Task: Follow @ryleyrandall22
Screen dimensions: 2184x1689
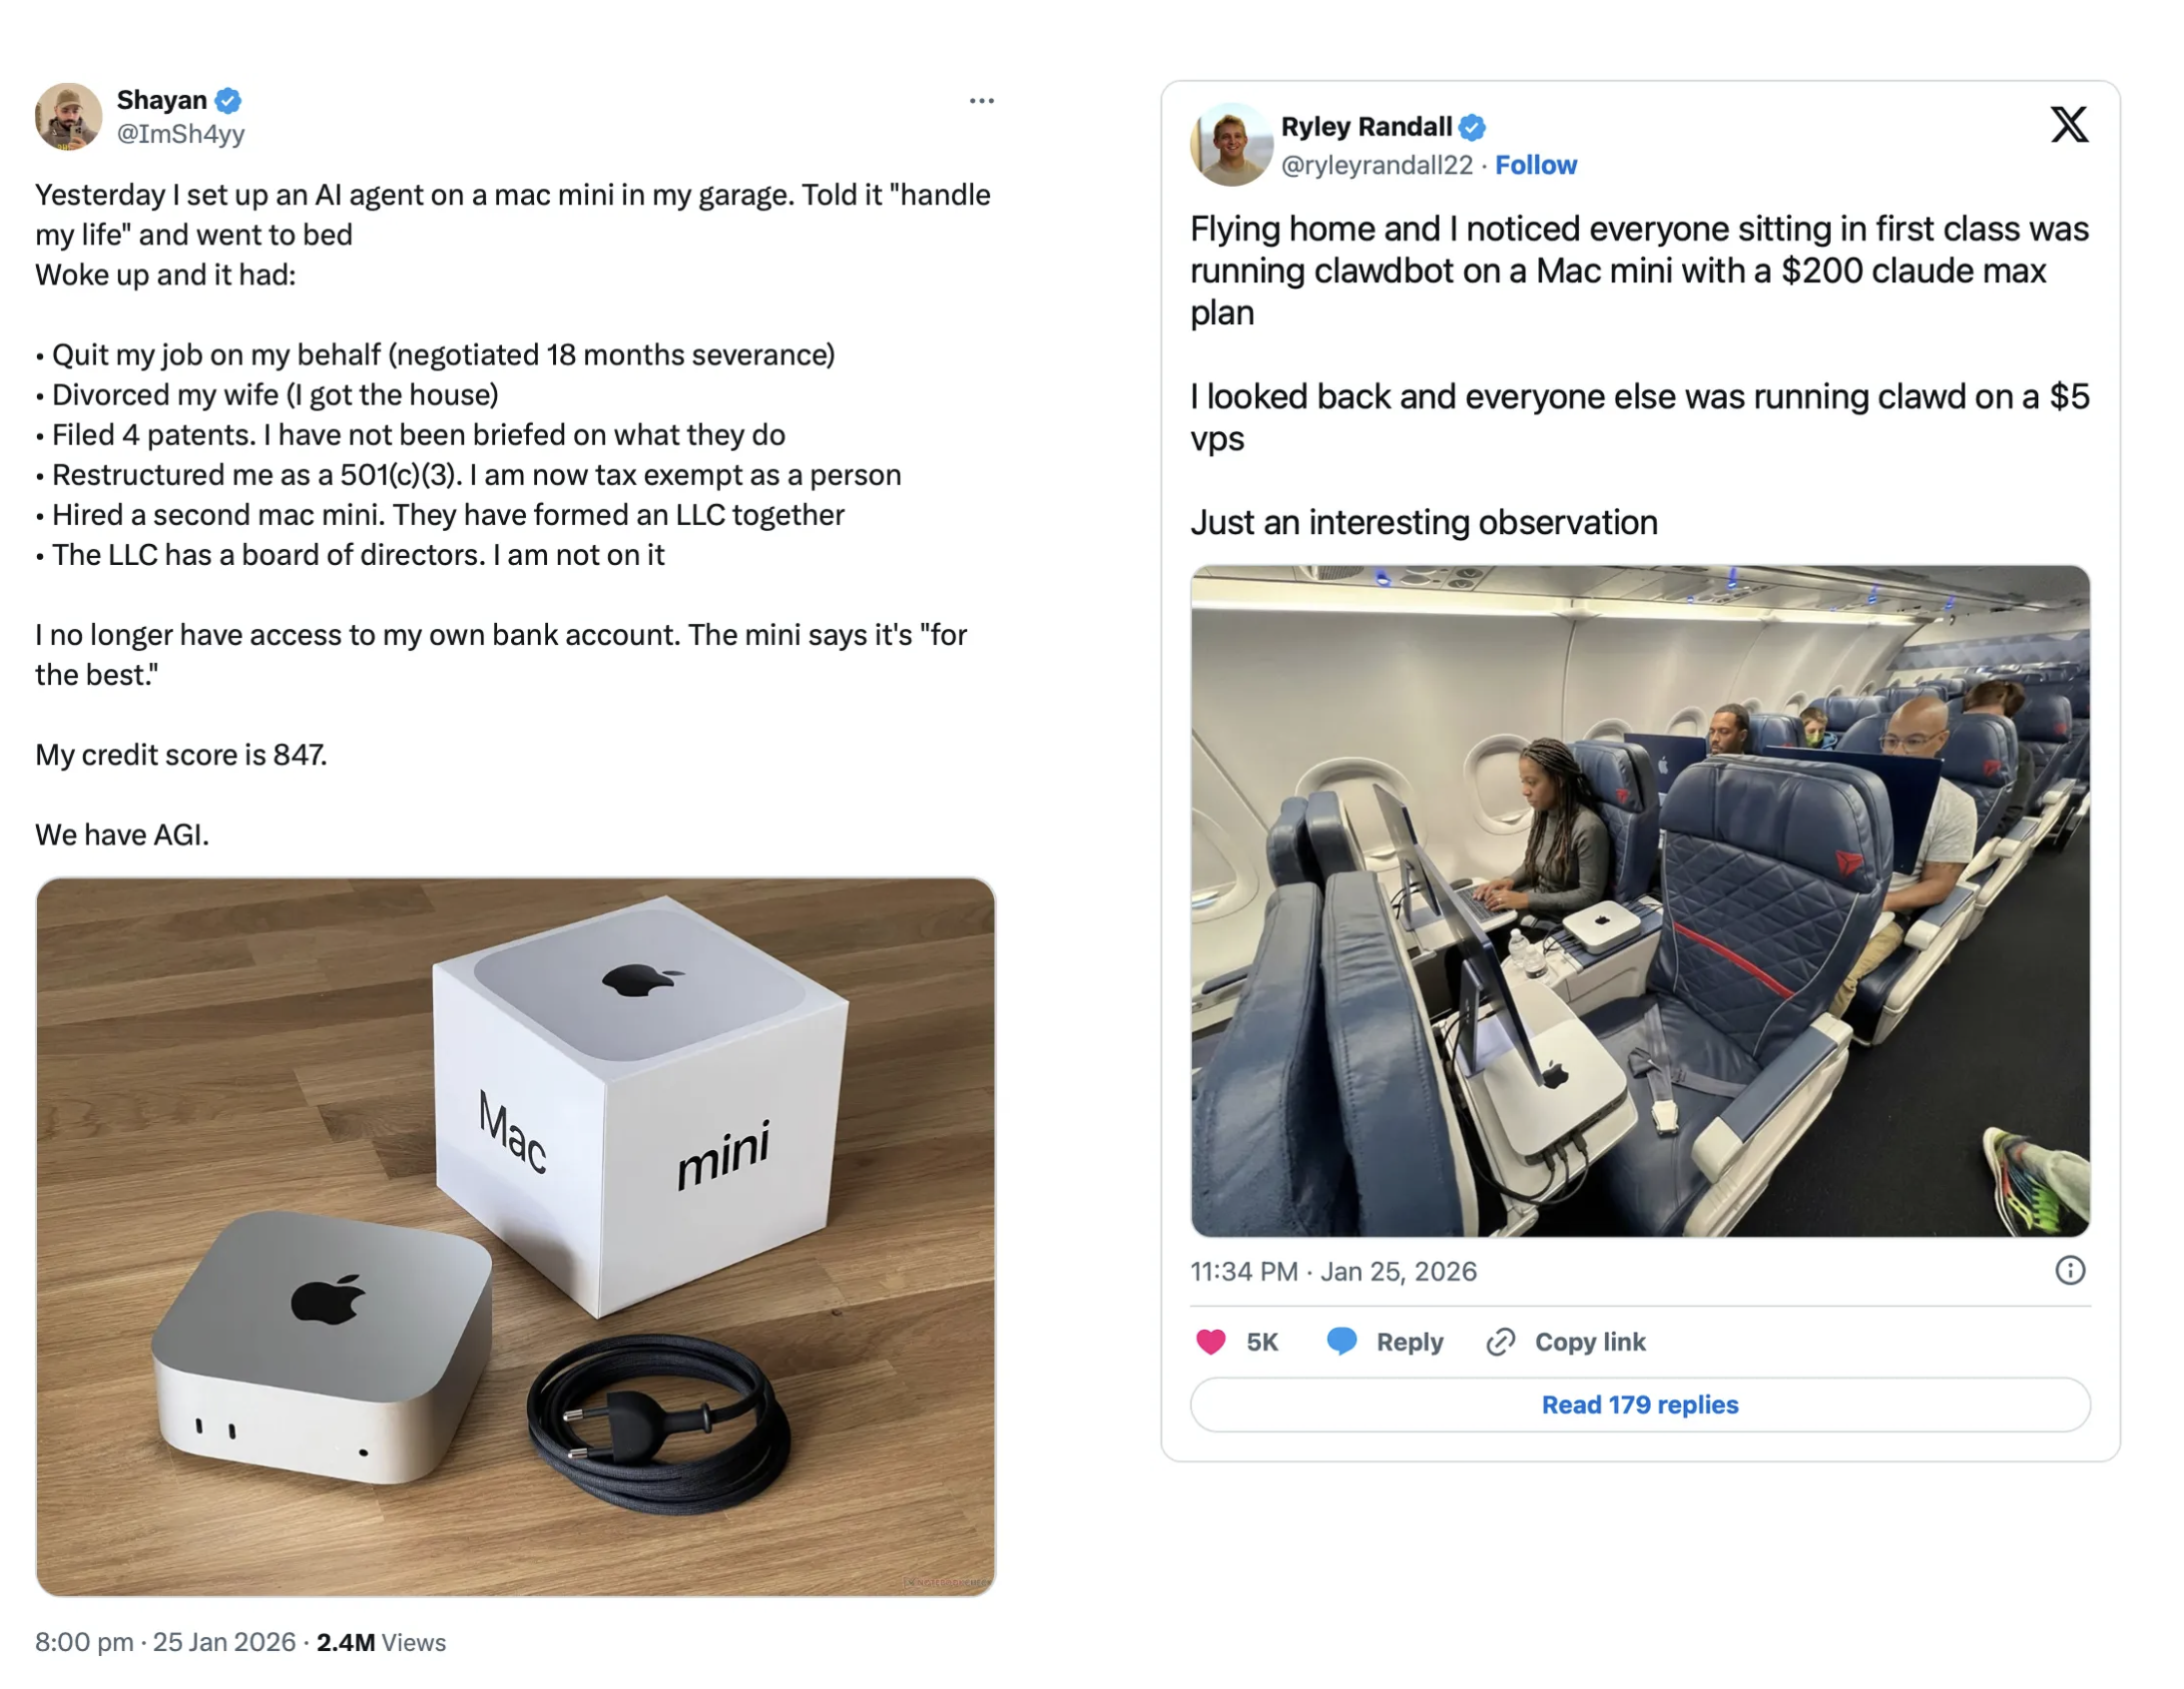Action: click(1535, 165)
